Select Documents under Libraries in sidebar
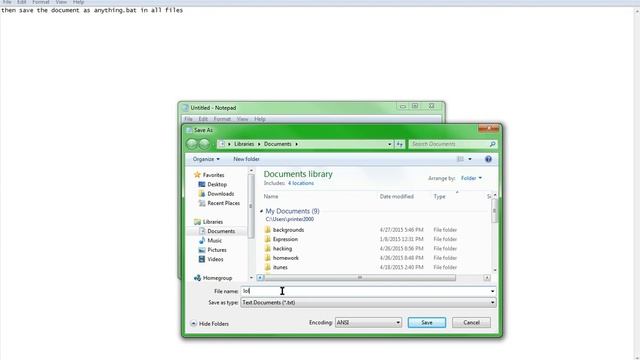Viewport: 640px width, 360px height. (221, 231)
